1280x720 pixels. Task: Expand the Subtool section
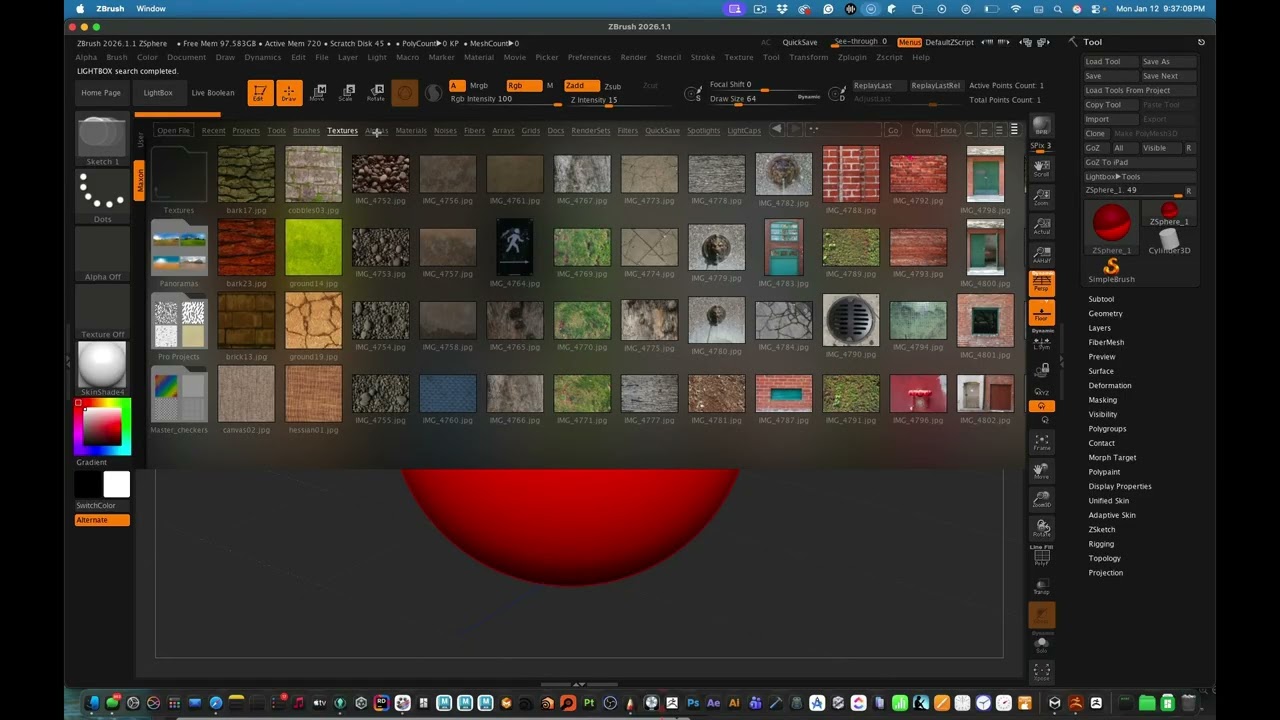click(1101, 299)
